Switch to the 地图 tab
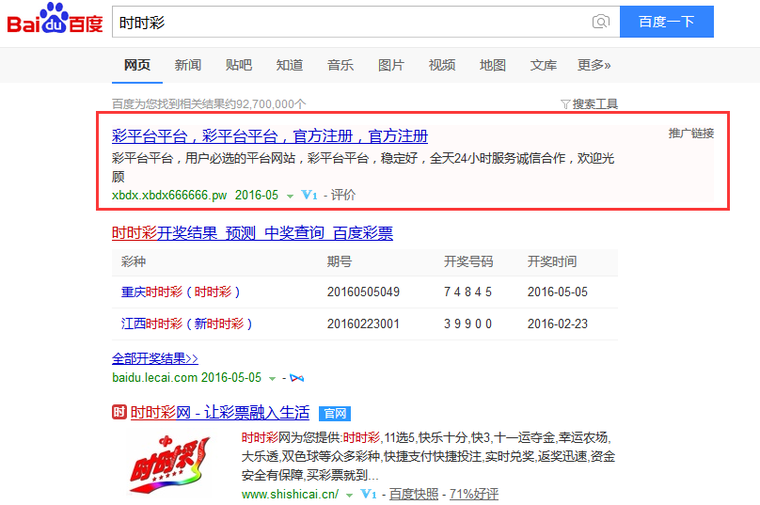The image size is (760, 505). click(492, 65)
